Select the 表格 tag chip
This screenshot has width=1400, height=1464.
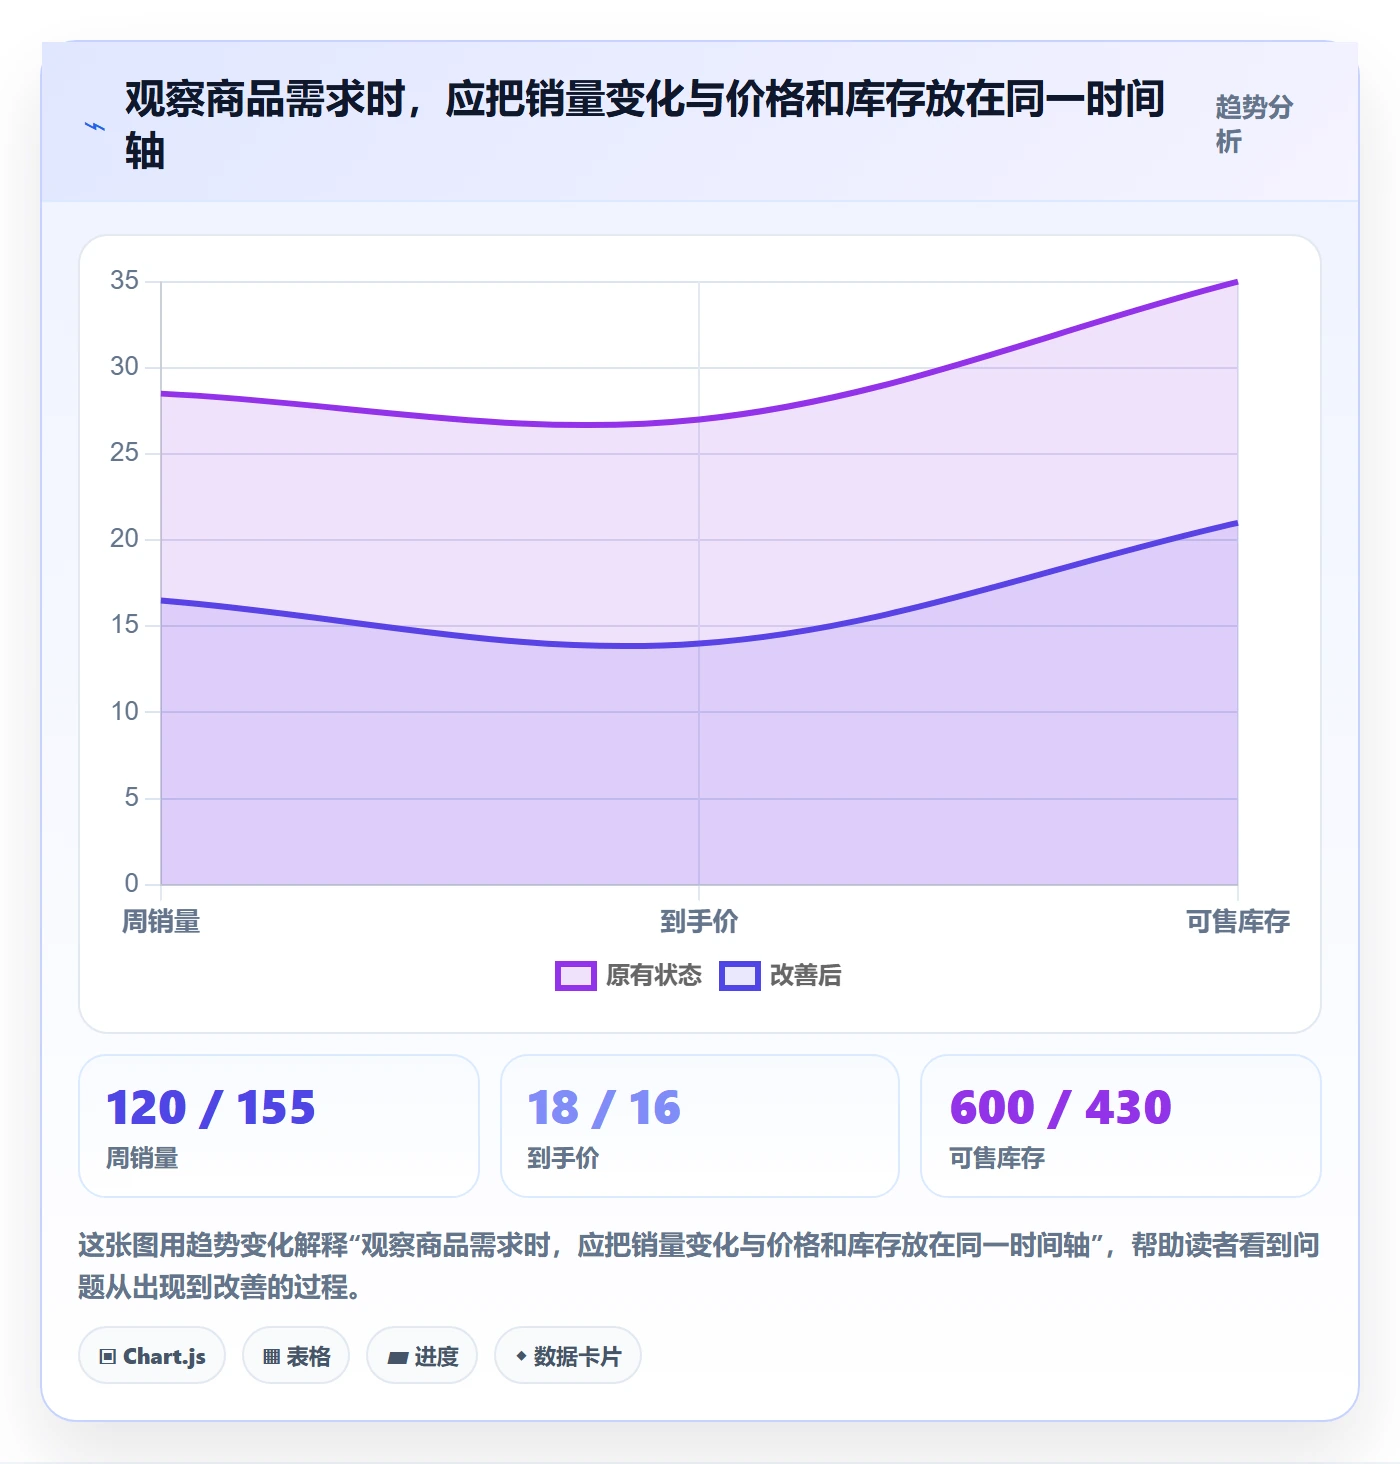(x=296, y=1356)
